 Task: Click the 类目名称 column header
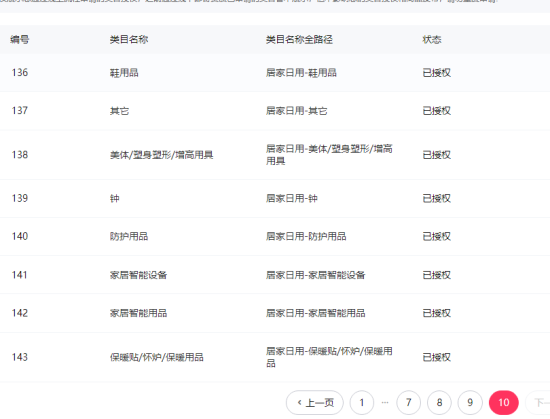pos(129,39)
